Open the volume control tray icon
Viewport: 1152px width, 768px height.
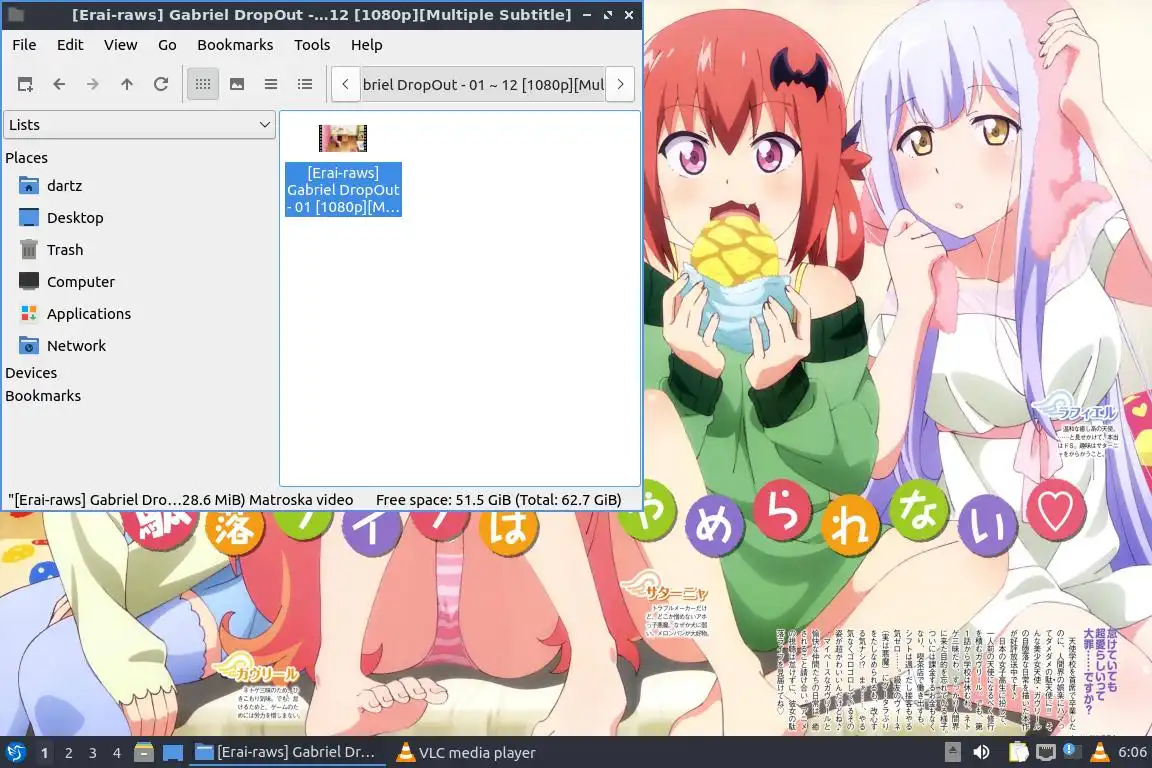click(x=981, y=752)
